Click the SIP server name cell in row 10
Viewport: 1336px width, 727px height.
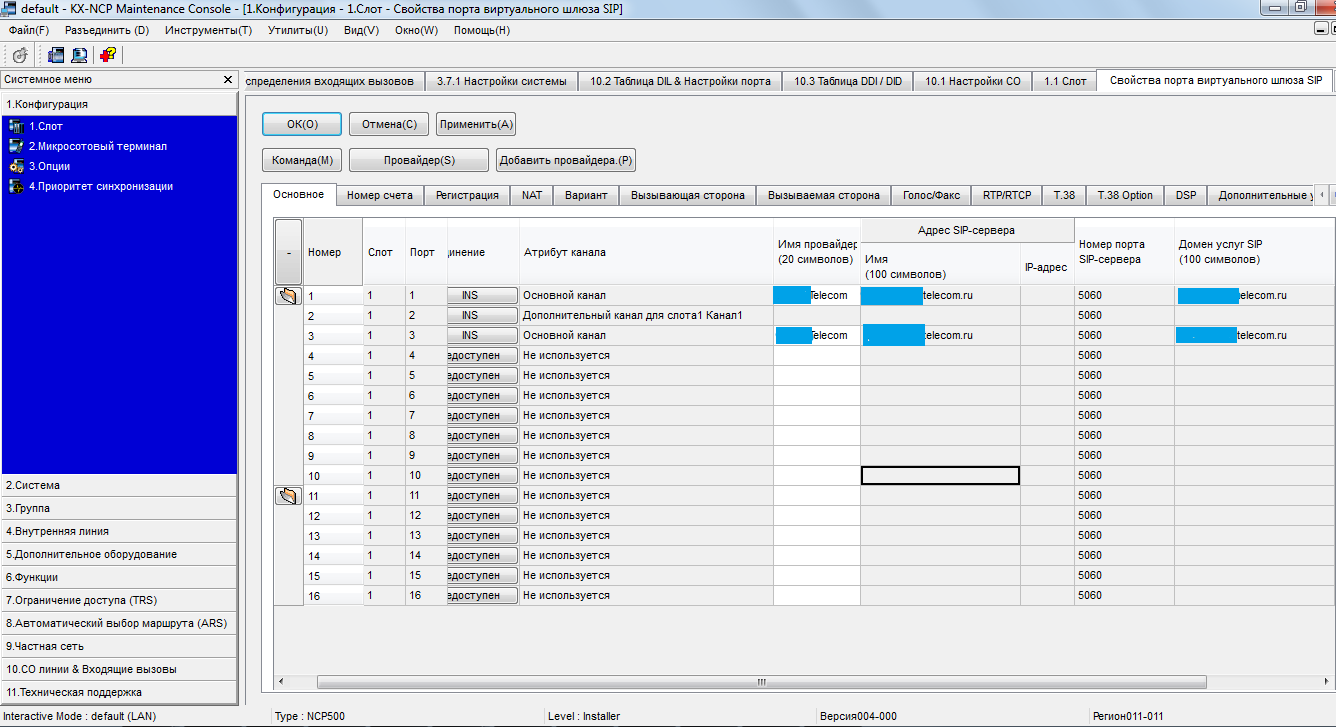940,476
